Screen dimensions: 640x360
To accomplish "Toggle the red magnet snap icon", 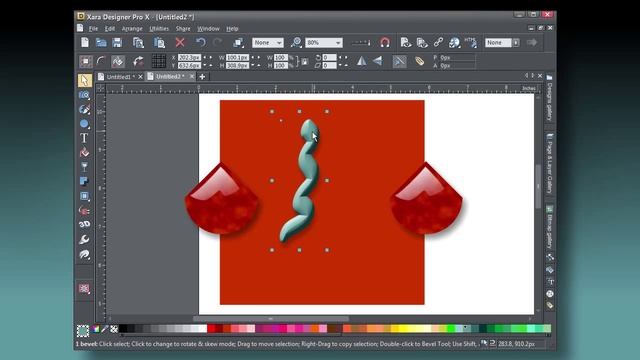I will 385,42.
